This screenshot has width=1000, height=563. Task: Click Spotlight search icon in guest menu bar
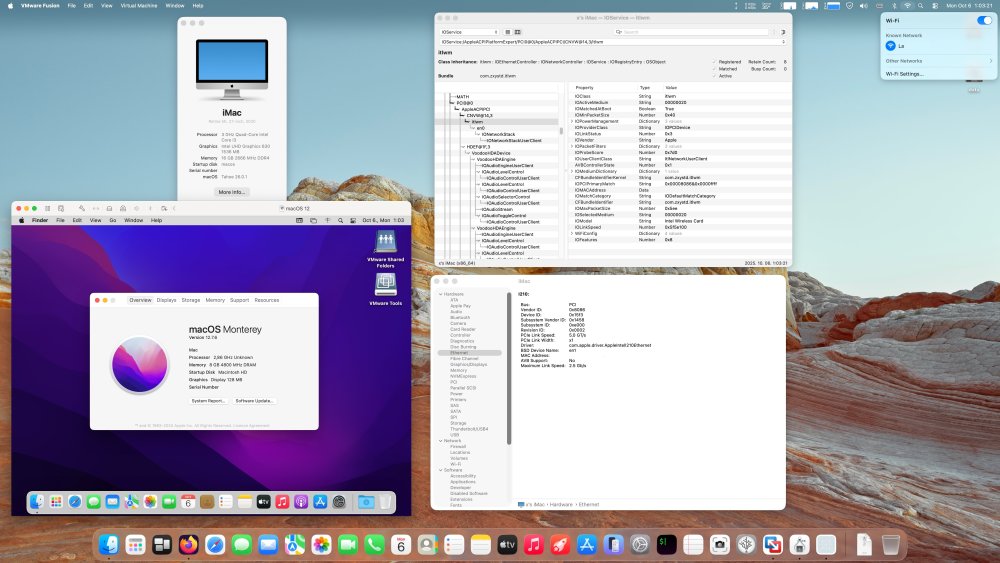[341, 221]
